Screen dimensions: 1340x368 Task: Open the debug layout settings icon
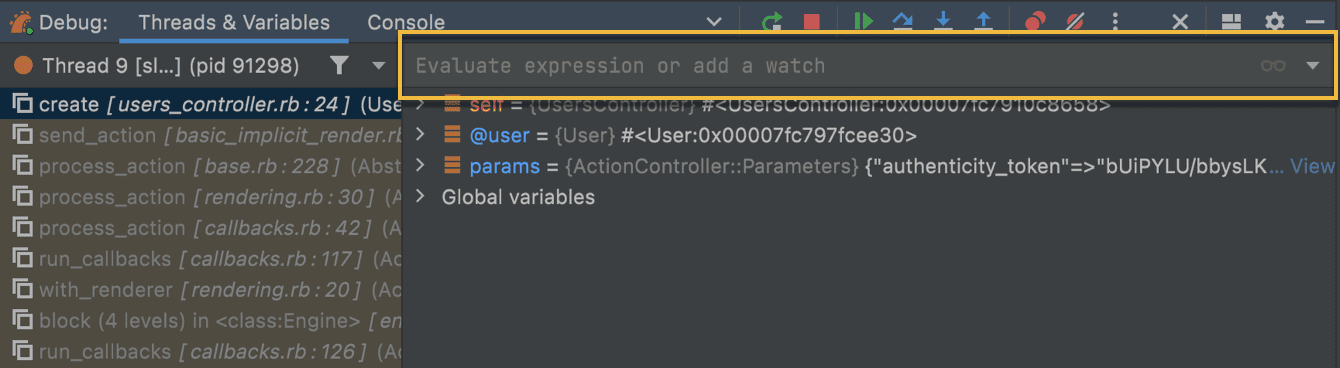(1232, 21)
